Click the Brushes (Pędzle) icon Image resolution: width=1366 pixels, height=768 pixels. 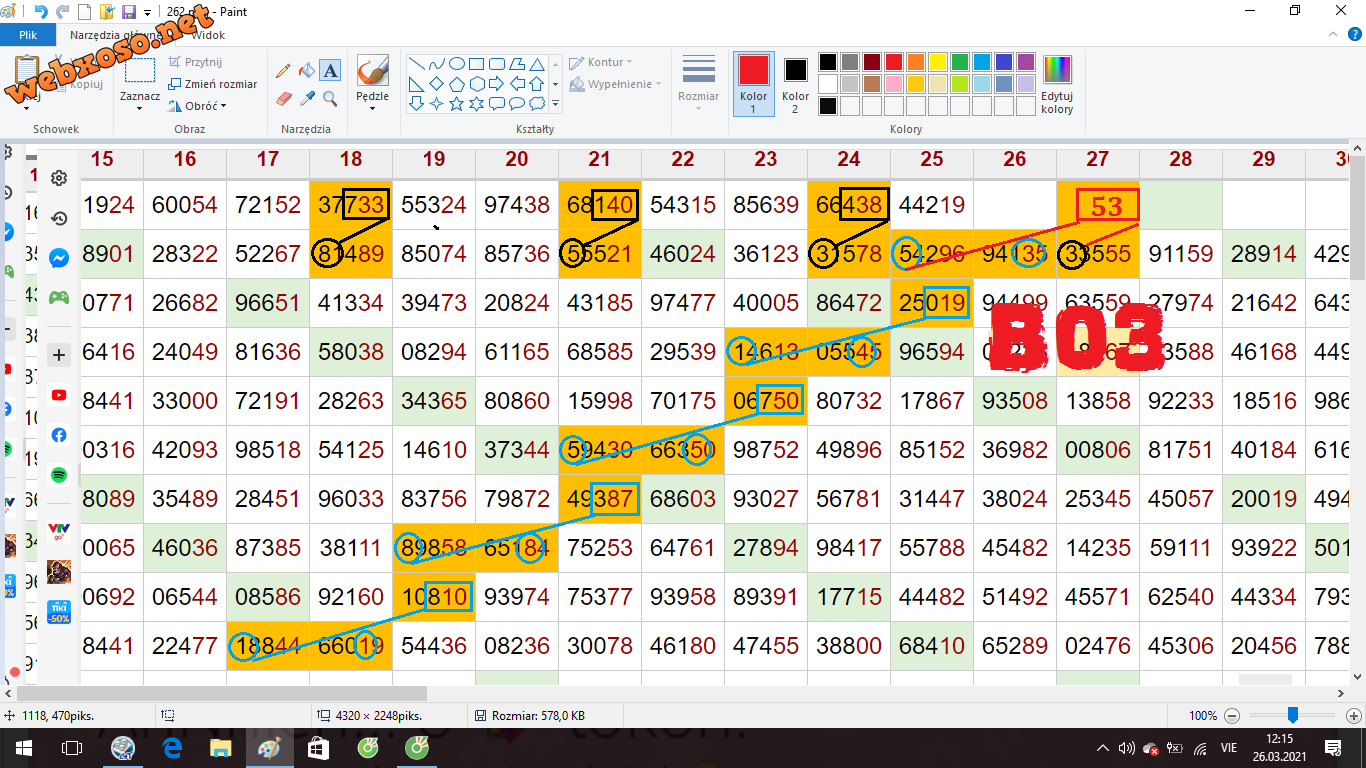point(372,71)
